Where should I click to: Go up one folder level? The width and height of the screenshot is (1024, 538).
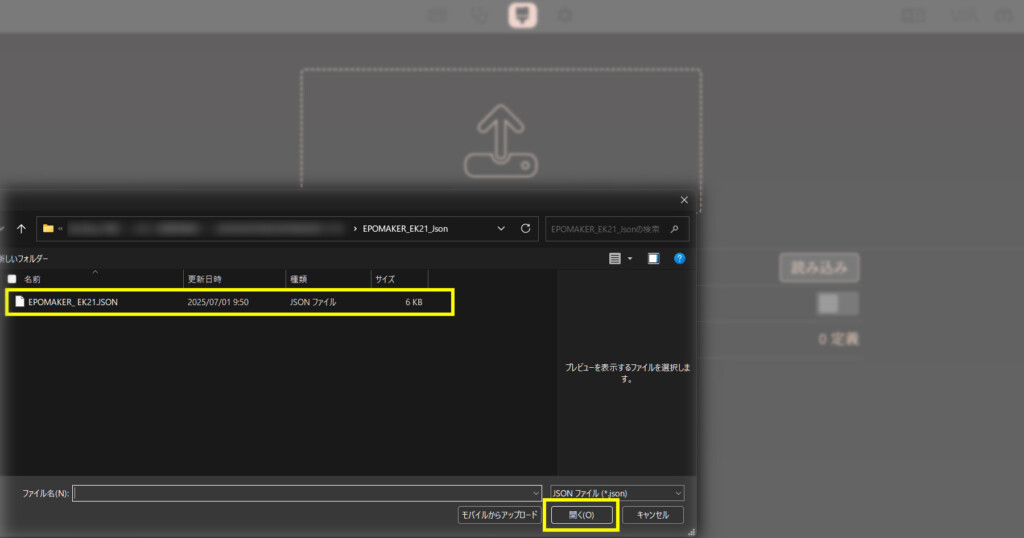coord(21,229)
